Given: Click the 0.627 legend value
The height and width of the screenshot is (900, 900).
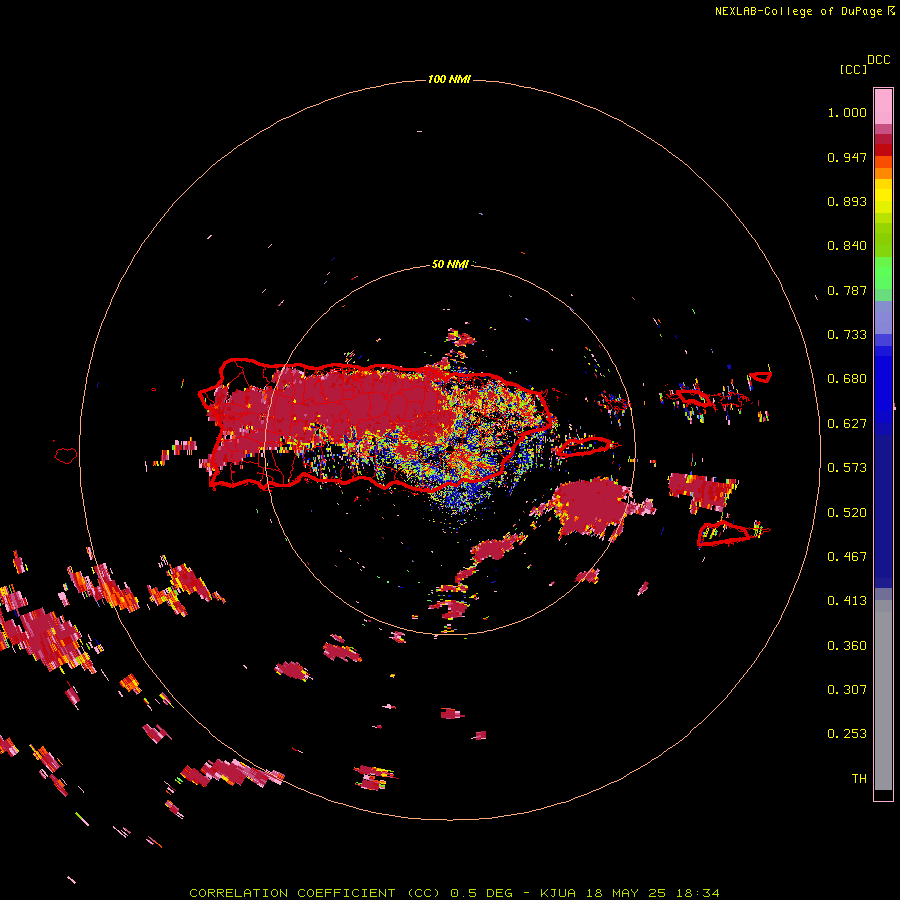Looking at the screenshot, I should 847,424.
